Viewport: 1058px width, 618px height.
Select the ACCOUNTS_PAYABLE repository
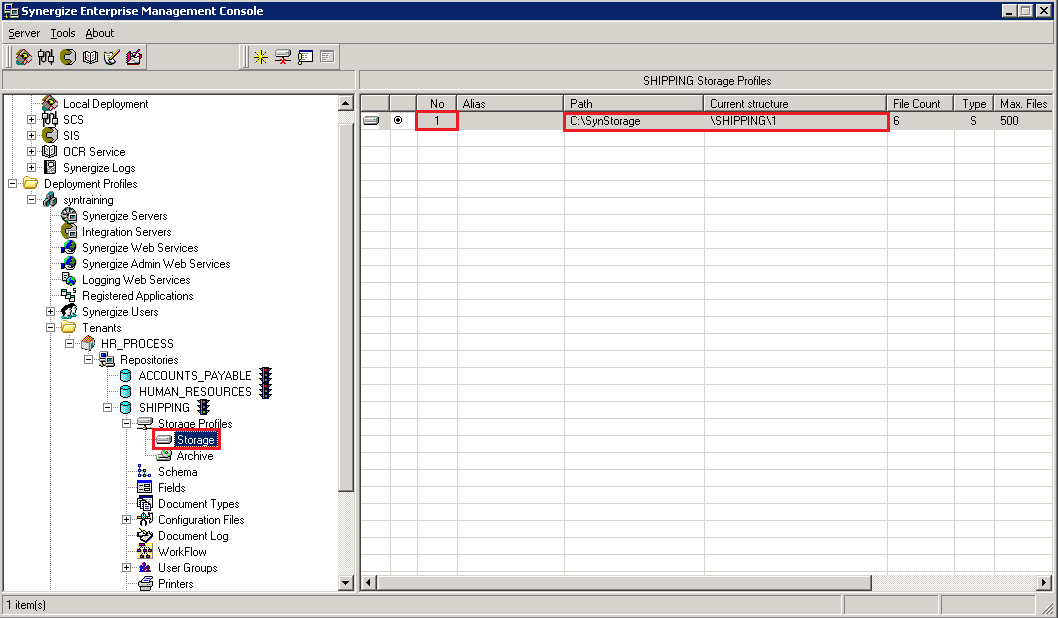pyautogui.click(x=195, y=376)
